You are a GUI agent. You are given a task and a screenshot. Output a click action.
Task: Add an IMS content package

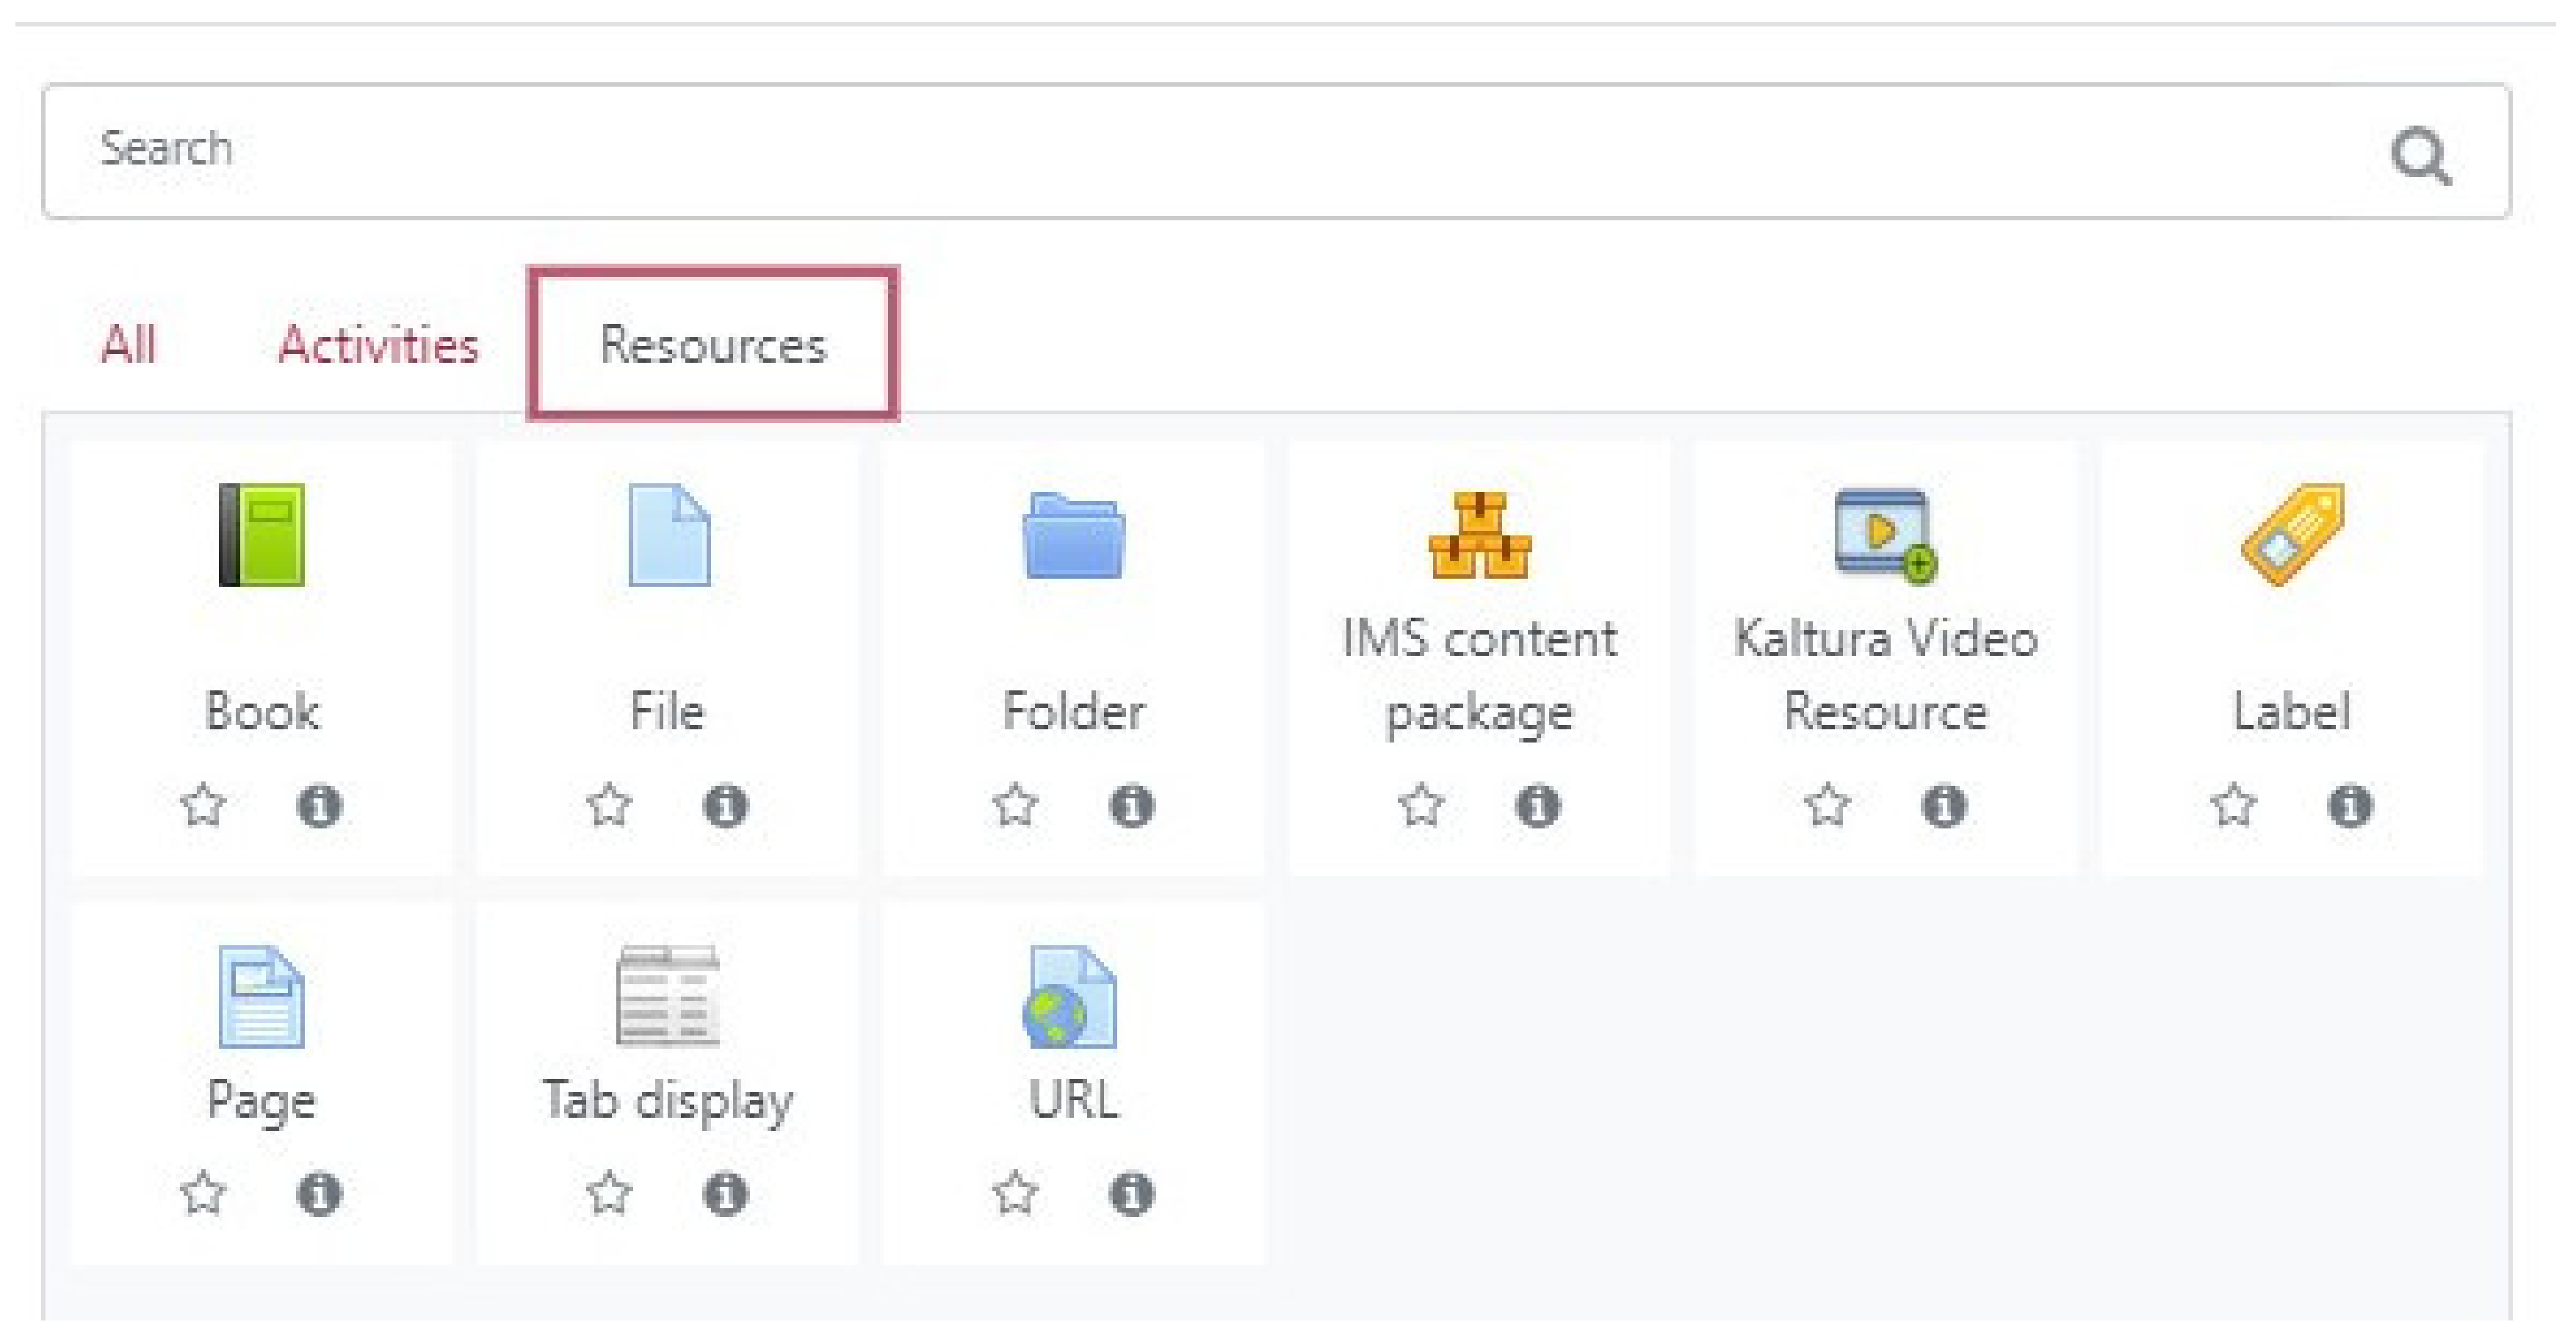point(1479,535)
